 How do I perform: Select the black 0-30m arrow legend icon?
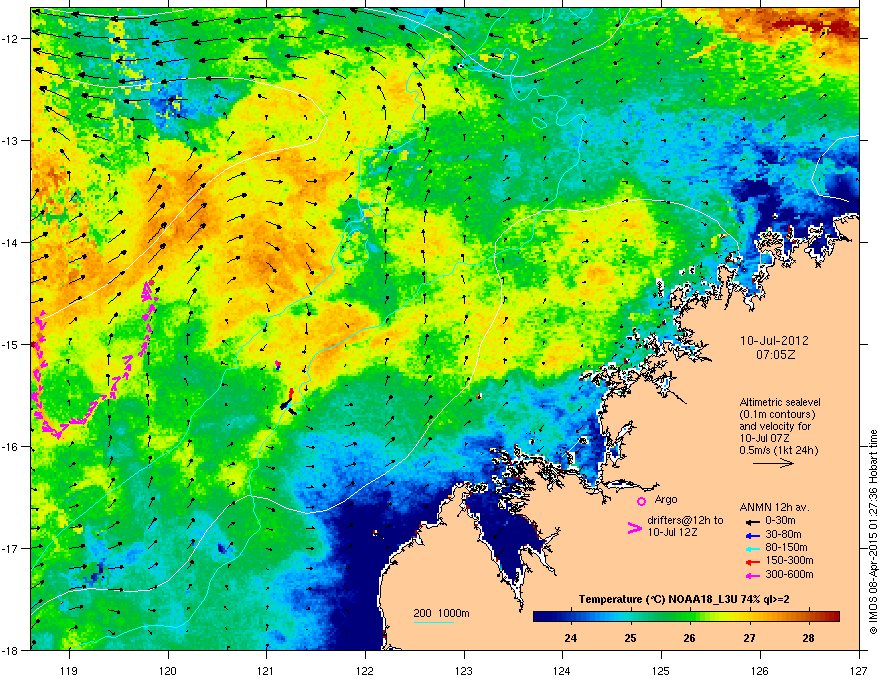[x=753, y=521]
